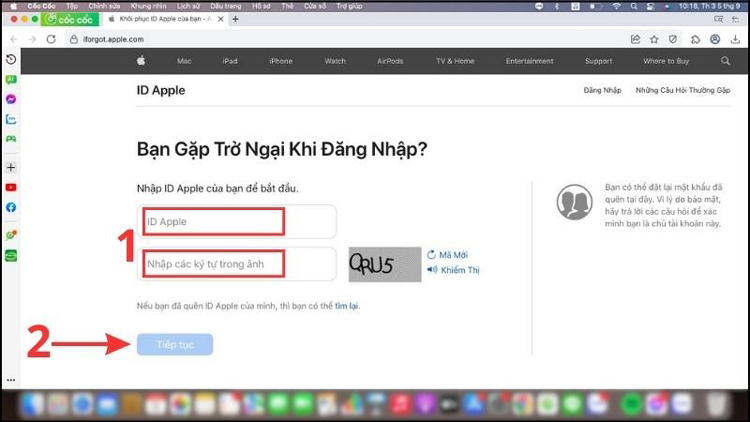Open the shield ad-block icon
This screenshot has height=422, width=750.
pos(673,39)
